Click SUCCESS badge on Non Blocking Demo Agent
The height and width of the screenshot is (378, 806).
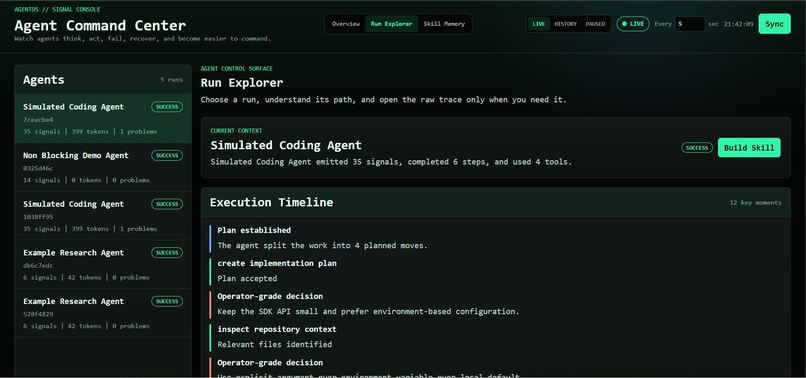(167, 155)
